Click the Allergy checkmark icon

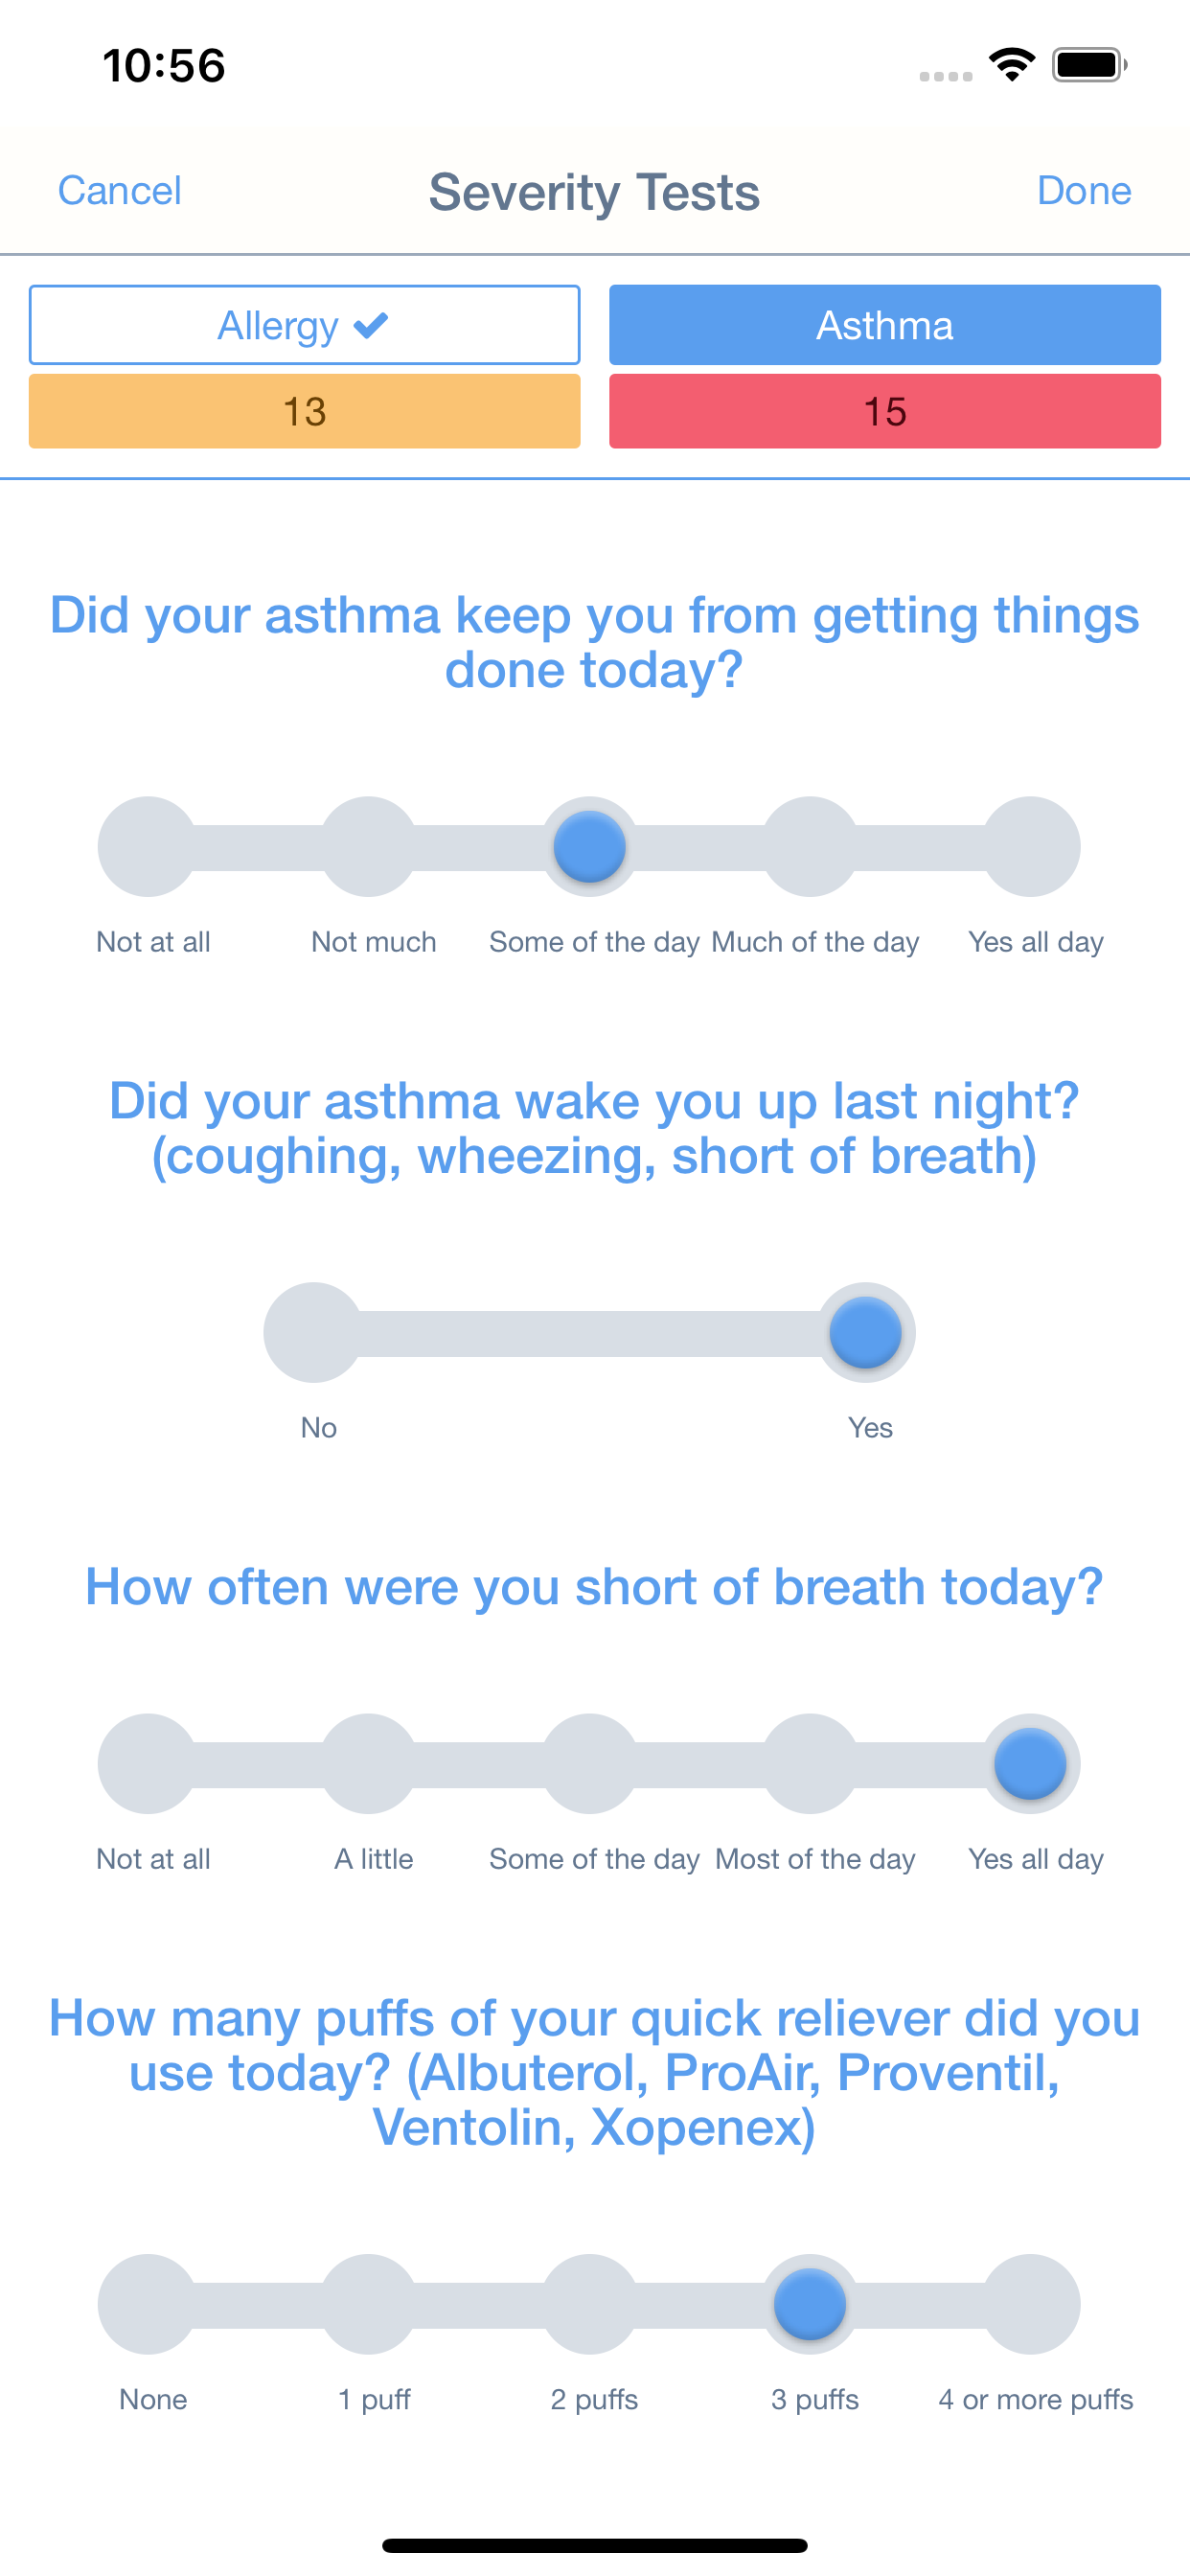371,325
